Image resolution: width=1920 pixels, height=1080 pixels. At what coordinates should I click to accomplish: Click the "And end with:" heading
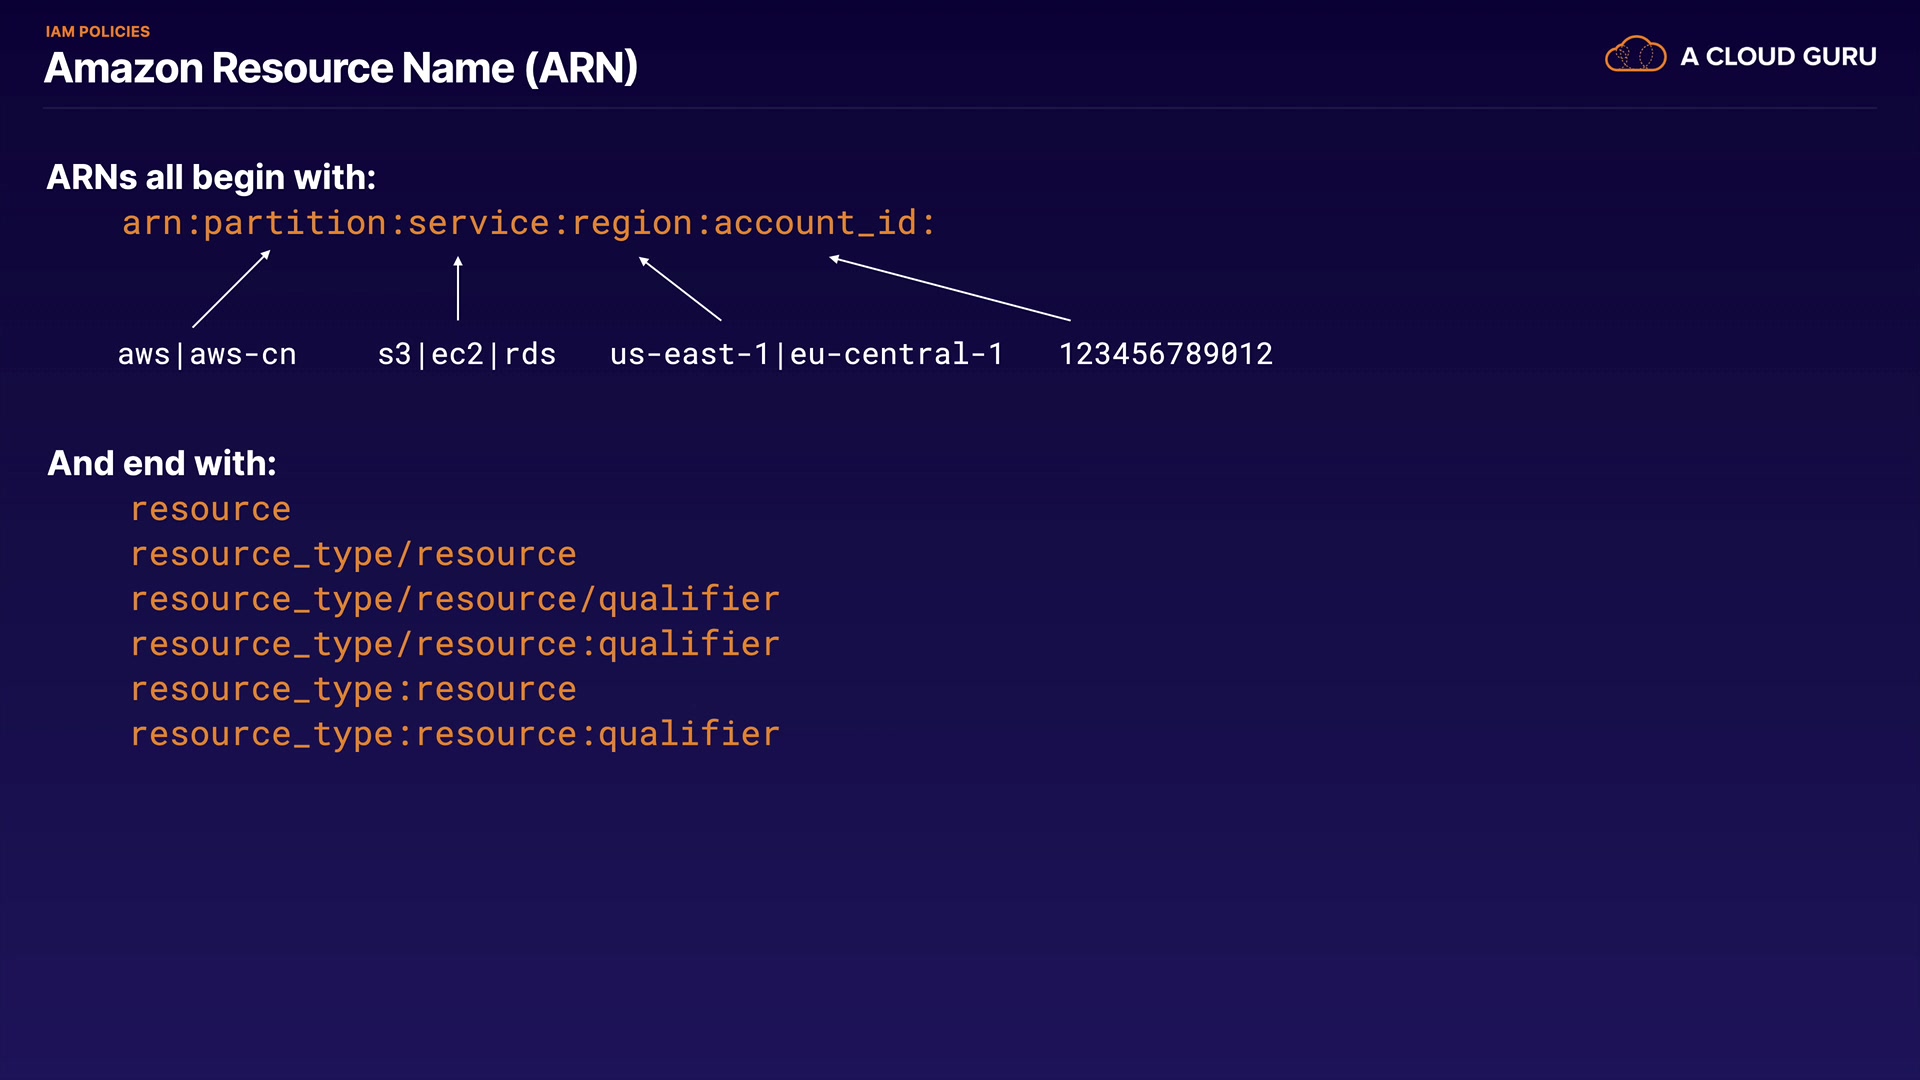click(162, 463)
